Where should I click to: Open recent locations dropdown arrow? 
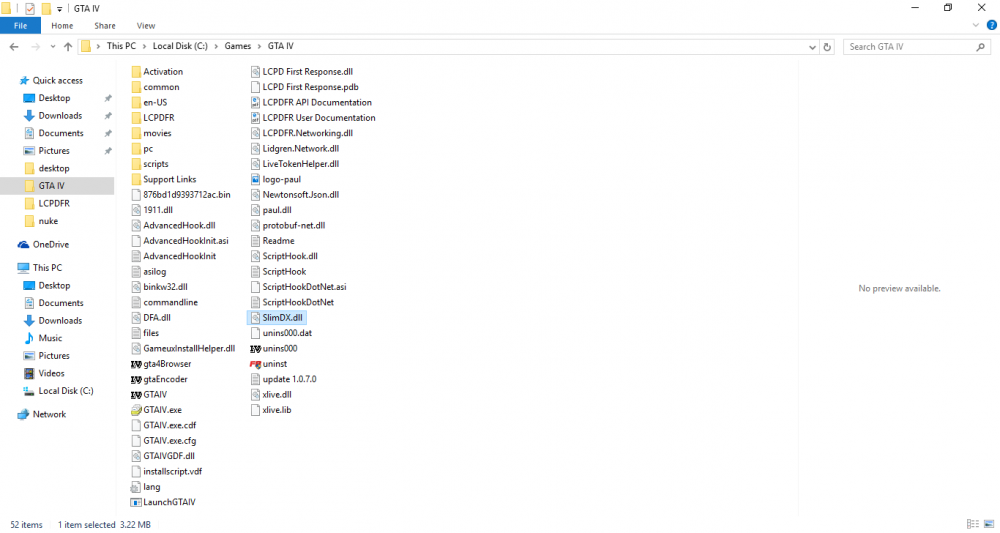point(52,47)
